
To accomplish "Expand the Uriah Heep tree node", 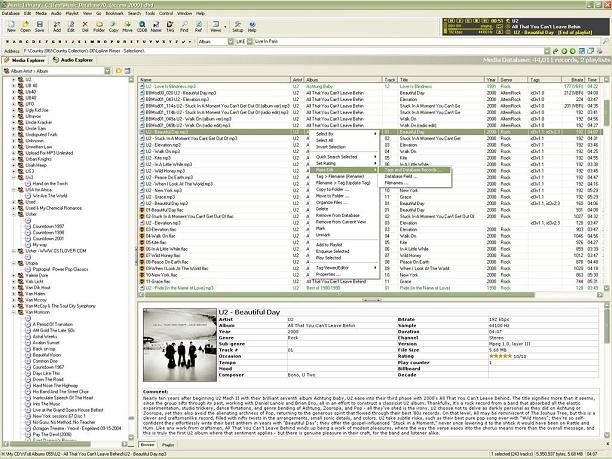I will [x=14, y=165].
